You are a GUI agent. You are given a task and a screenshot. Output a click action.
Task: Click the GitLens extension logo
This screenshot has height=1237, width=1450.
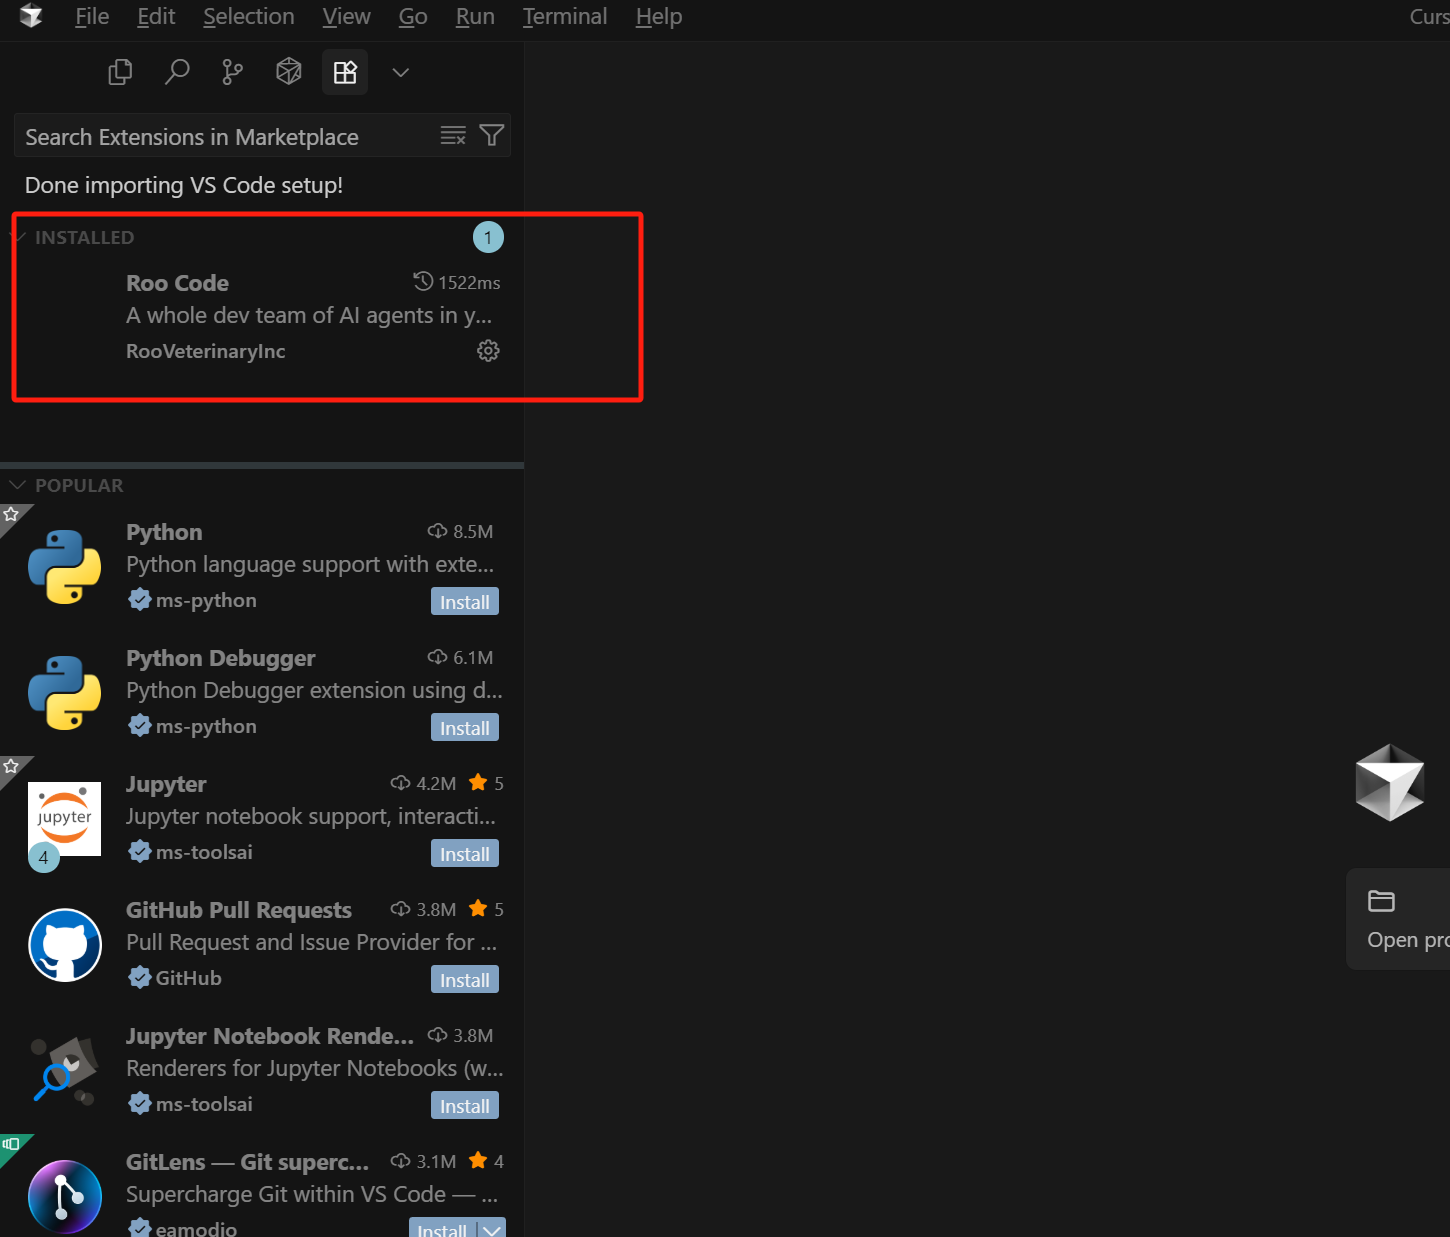tap(65, 1197)
